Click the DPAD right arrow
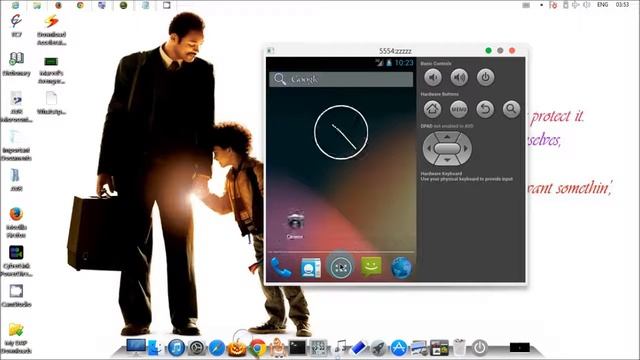Screen dimensions: 640x360 (x=466, y=149)
